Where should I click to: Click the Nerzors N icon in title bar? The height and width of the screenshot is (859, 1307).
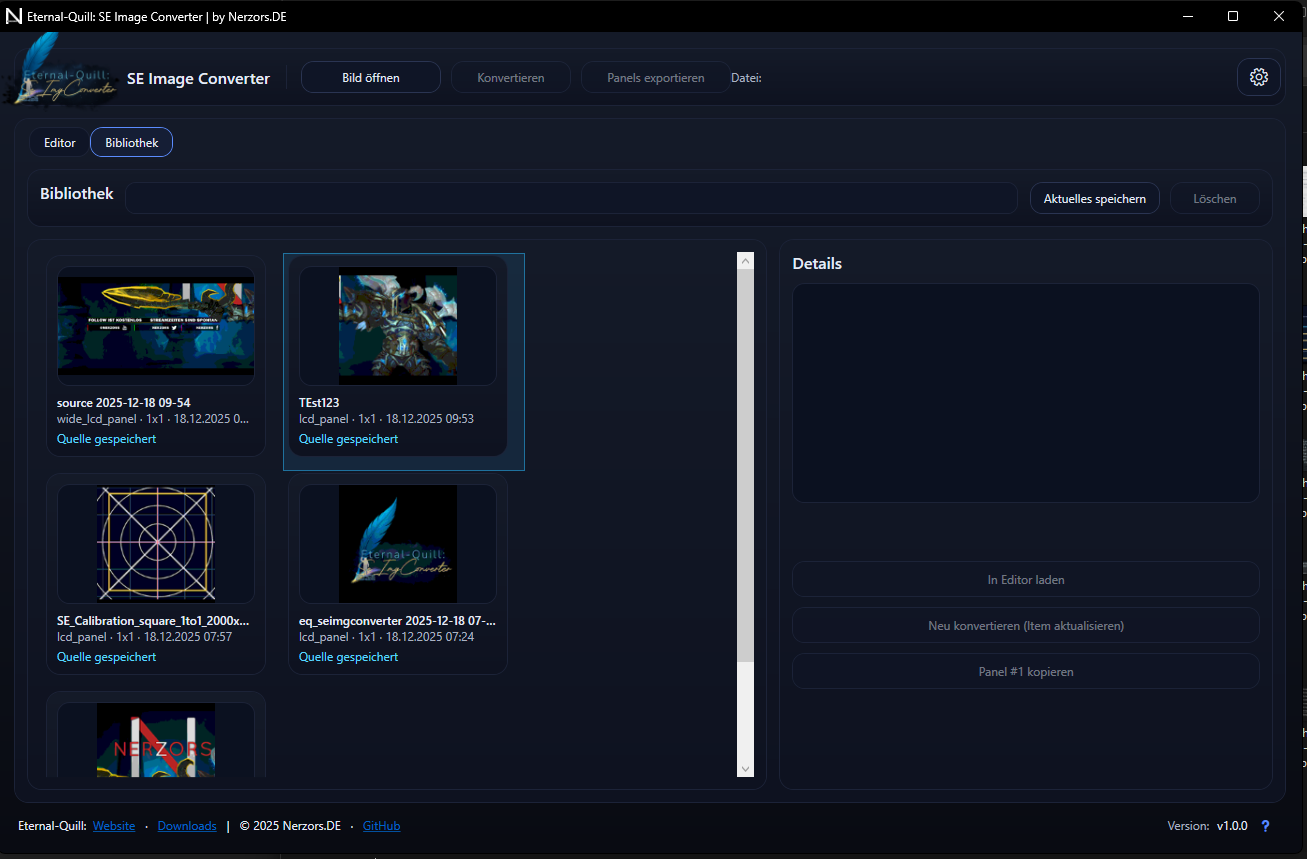tap(13, 16)
